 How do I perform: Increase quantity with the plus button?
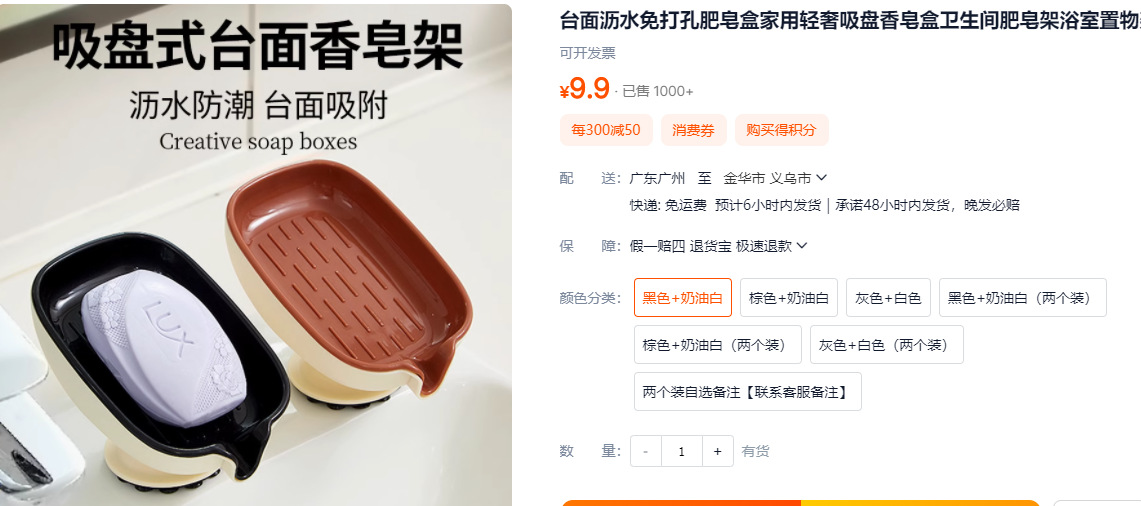click(x=717, y=451)
